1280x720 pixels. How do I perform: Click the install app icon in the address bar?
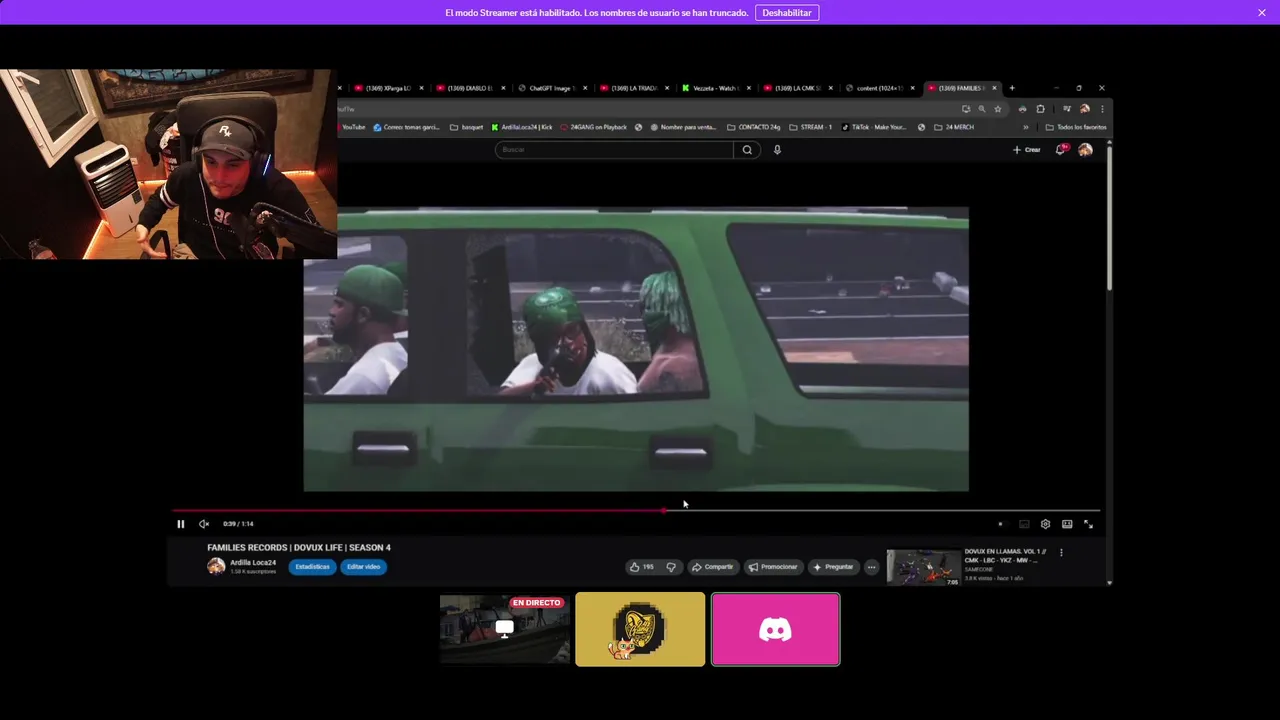point(965,109)
